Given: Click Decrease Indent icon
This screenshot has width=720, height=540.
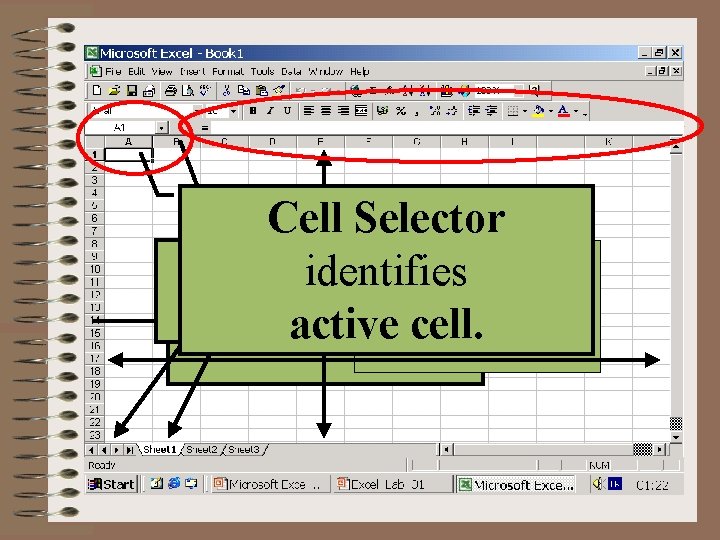Looking at the screenshot, I should click(x=473, y=111).
